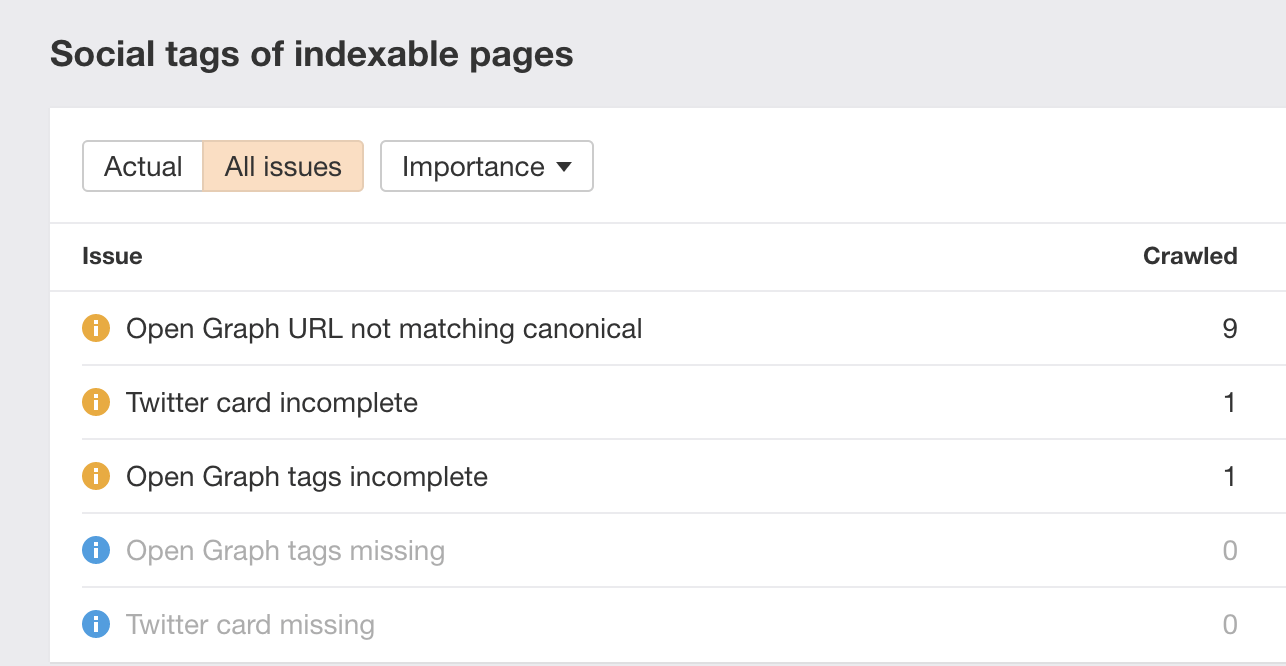Switch to the Actual issues toggle
Image resolution: width=1286 pixels, height=666 pixels.
[143, 166]
